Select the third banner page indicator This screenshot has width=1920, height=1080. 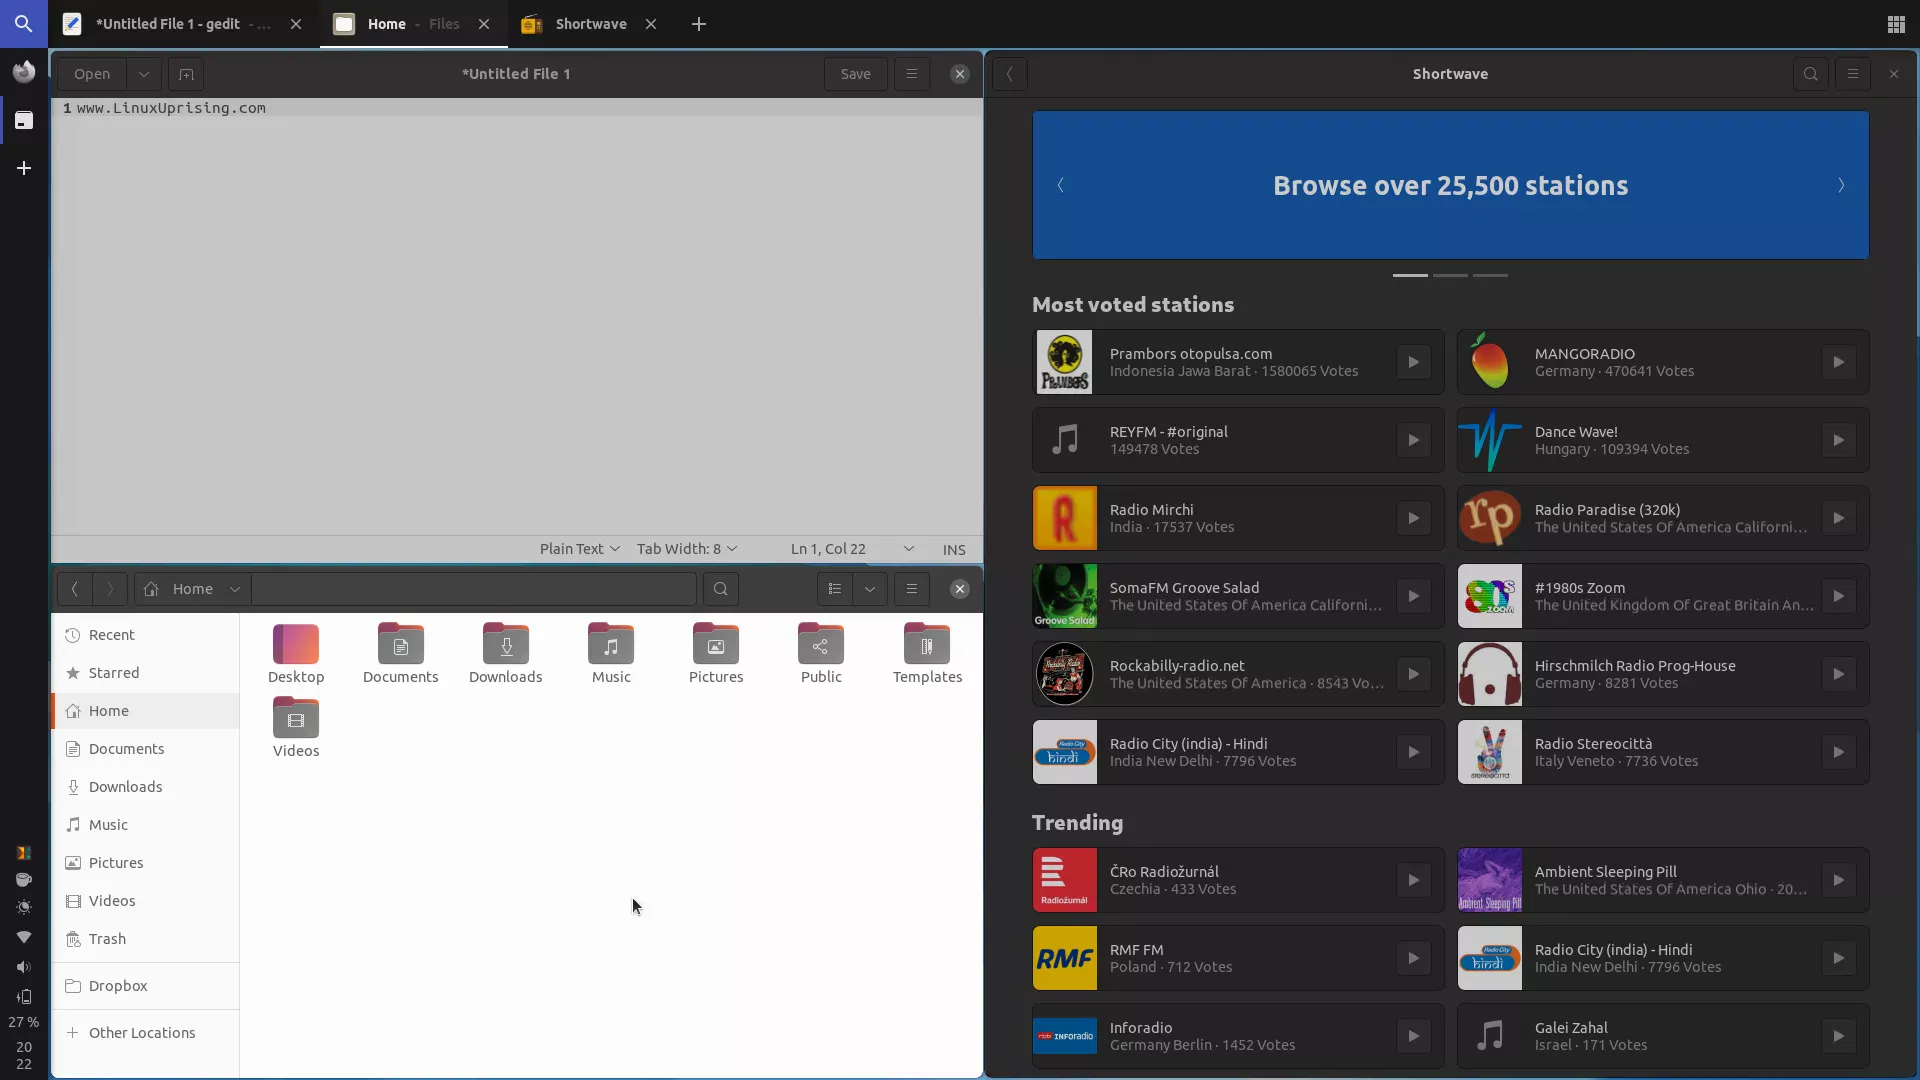pos(1490,275)
